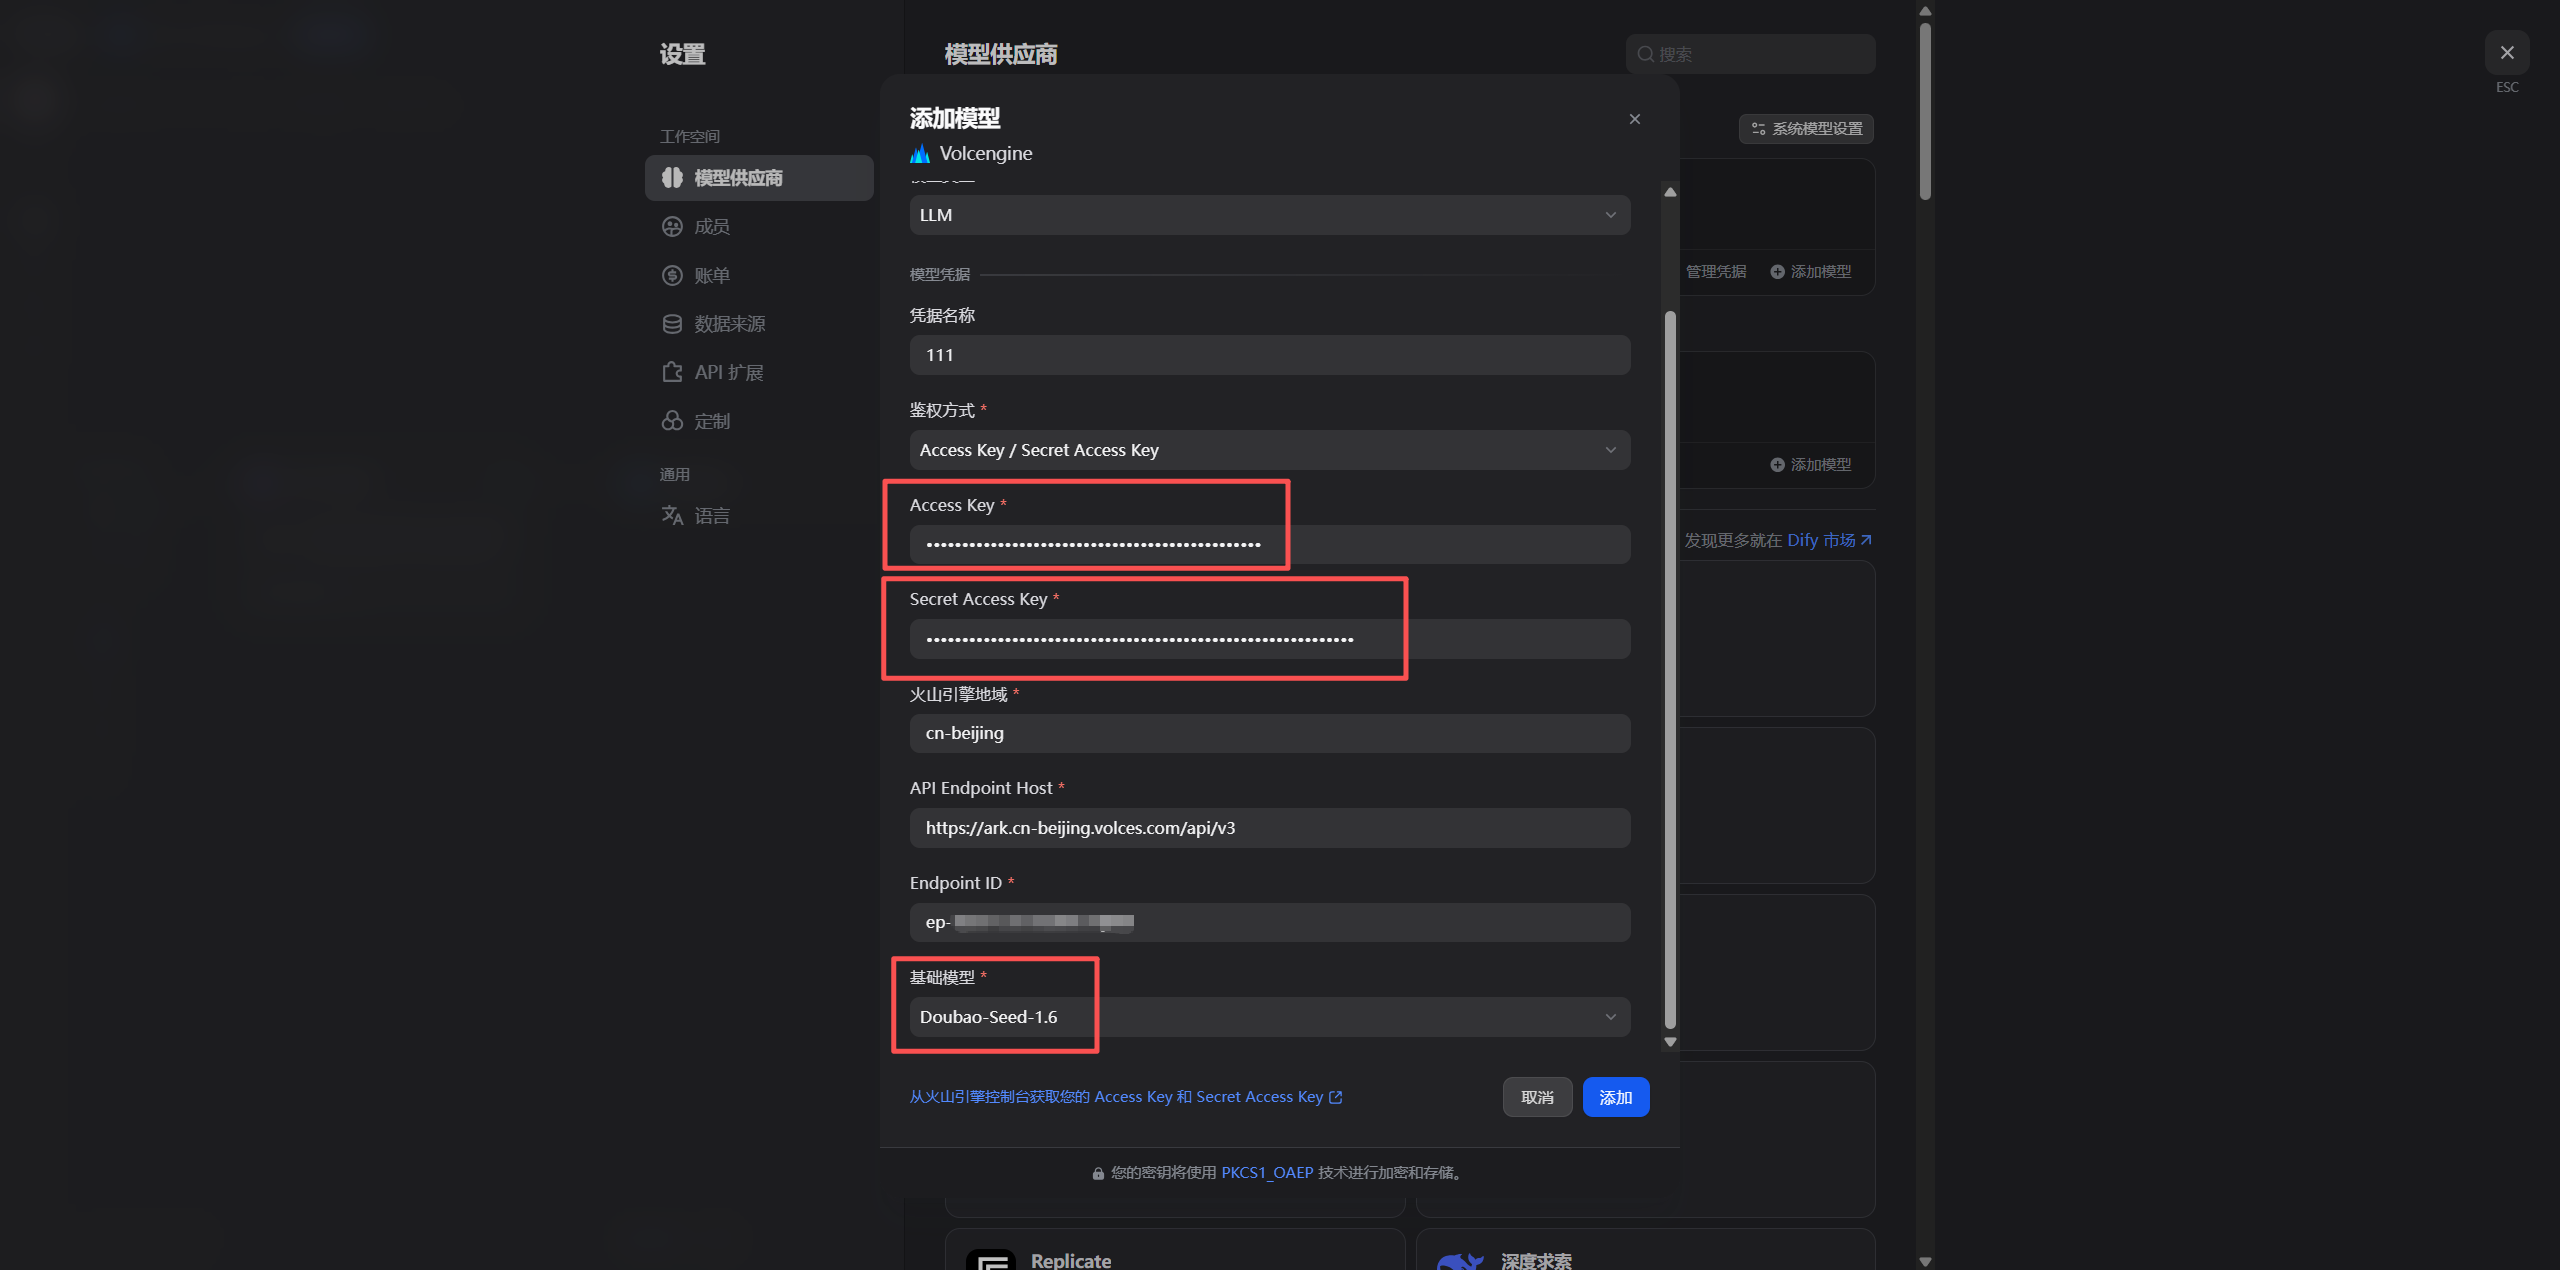Viewport: 2560px width, 1270px height.
Task: Click the 凭据名称 input field
Action: pyautogui.click(x=1269, y=355)
